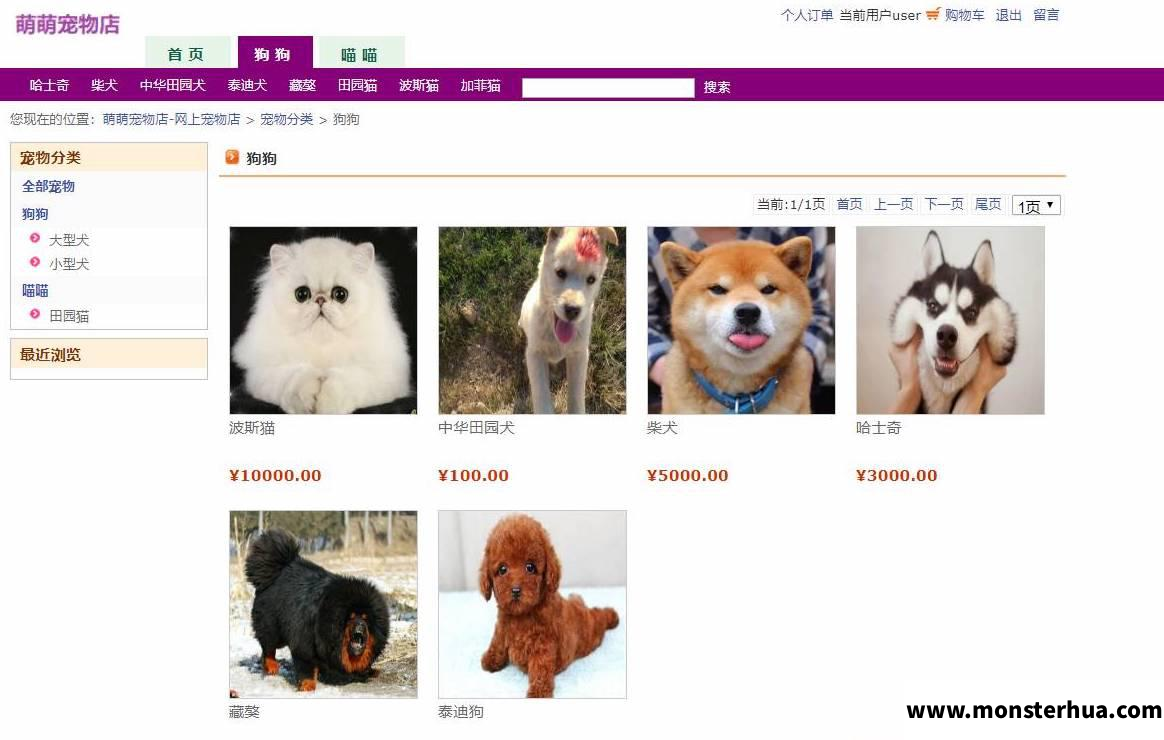This screenshot has width=1164, height=740.
Task: Switch to the 喵喵 tab
Action: pos(360,53)
